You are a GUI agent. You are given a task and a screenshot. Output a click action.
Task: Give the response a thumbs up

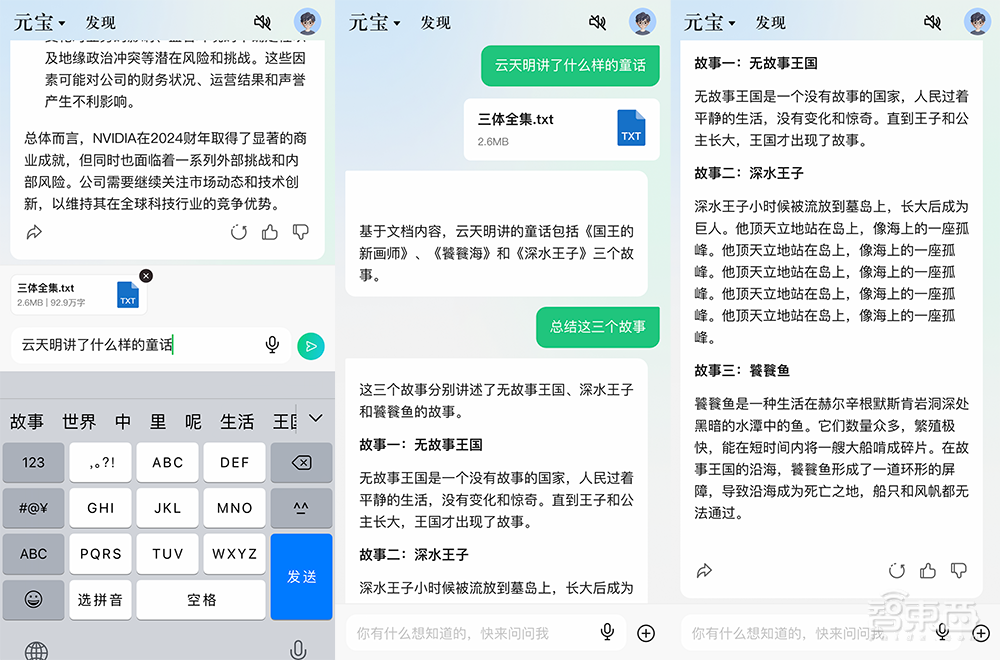(x=928, y=570)
